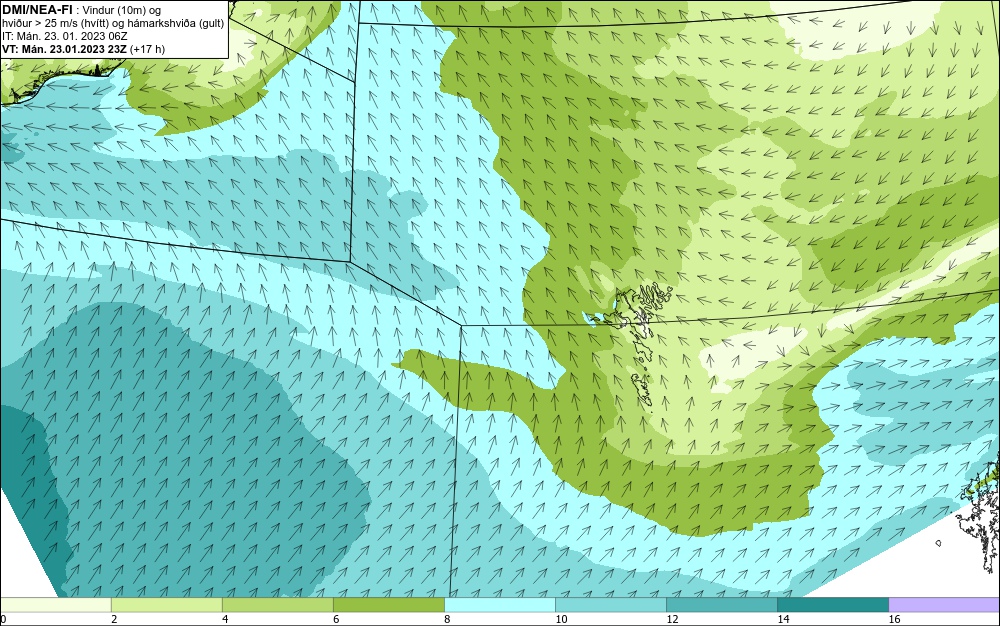This screenshot has width=1000, height=626.
Task: Click the 'Vindur (10m) og' label
Action: (121, 10)
